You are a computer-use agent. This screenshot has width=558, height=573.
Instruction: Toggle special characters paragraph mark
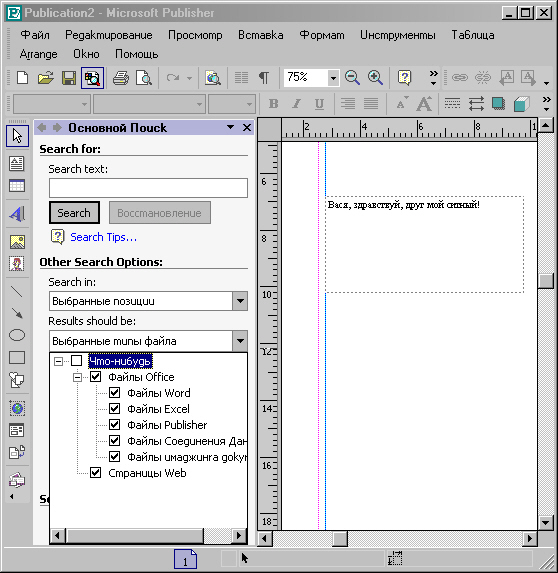264,78
